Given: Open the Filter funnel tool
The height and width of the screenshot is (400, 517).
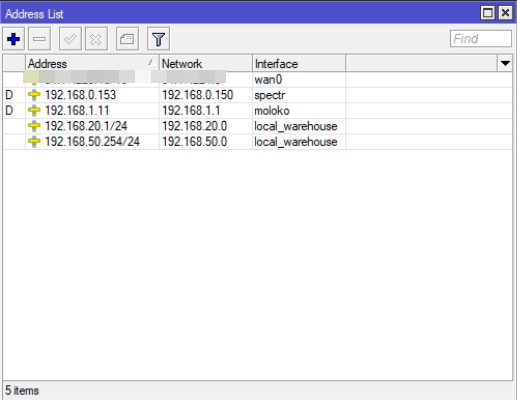Looking at the screenshot, I should tap(158, 39).
